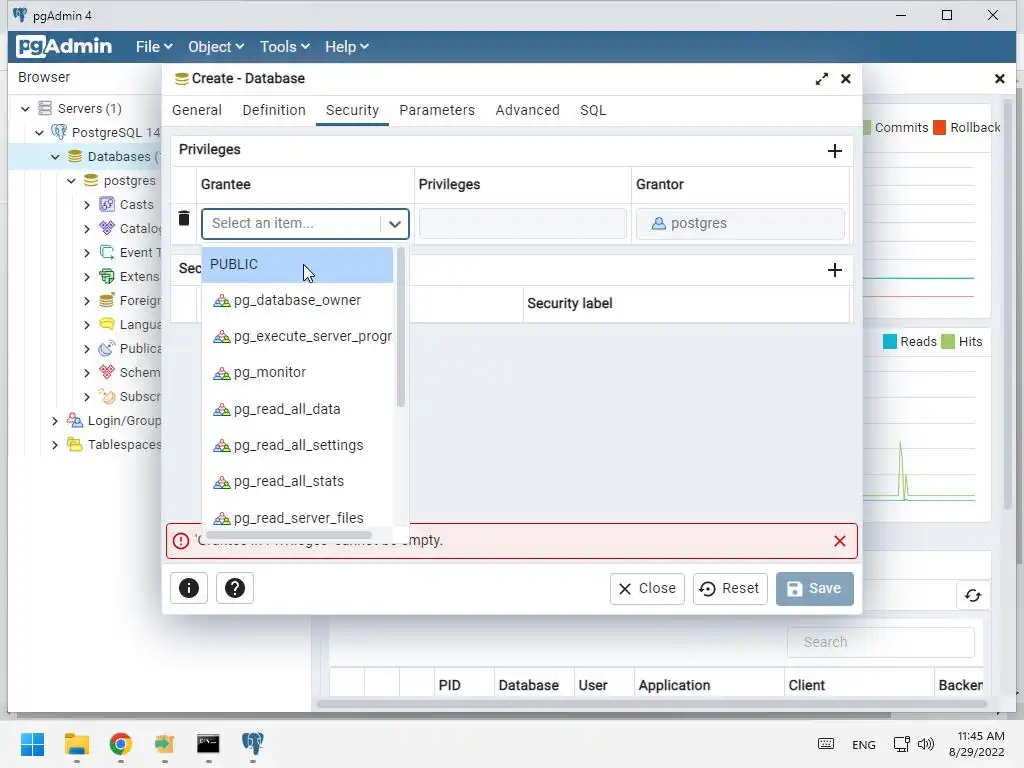This screenshot has height=768, width=1024.
Task: Click the Reset button
Action: point(729,588)
